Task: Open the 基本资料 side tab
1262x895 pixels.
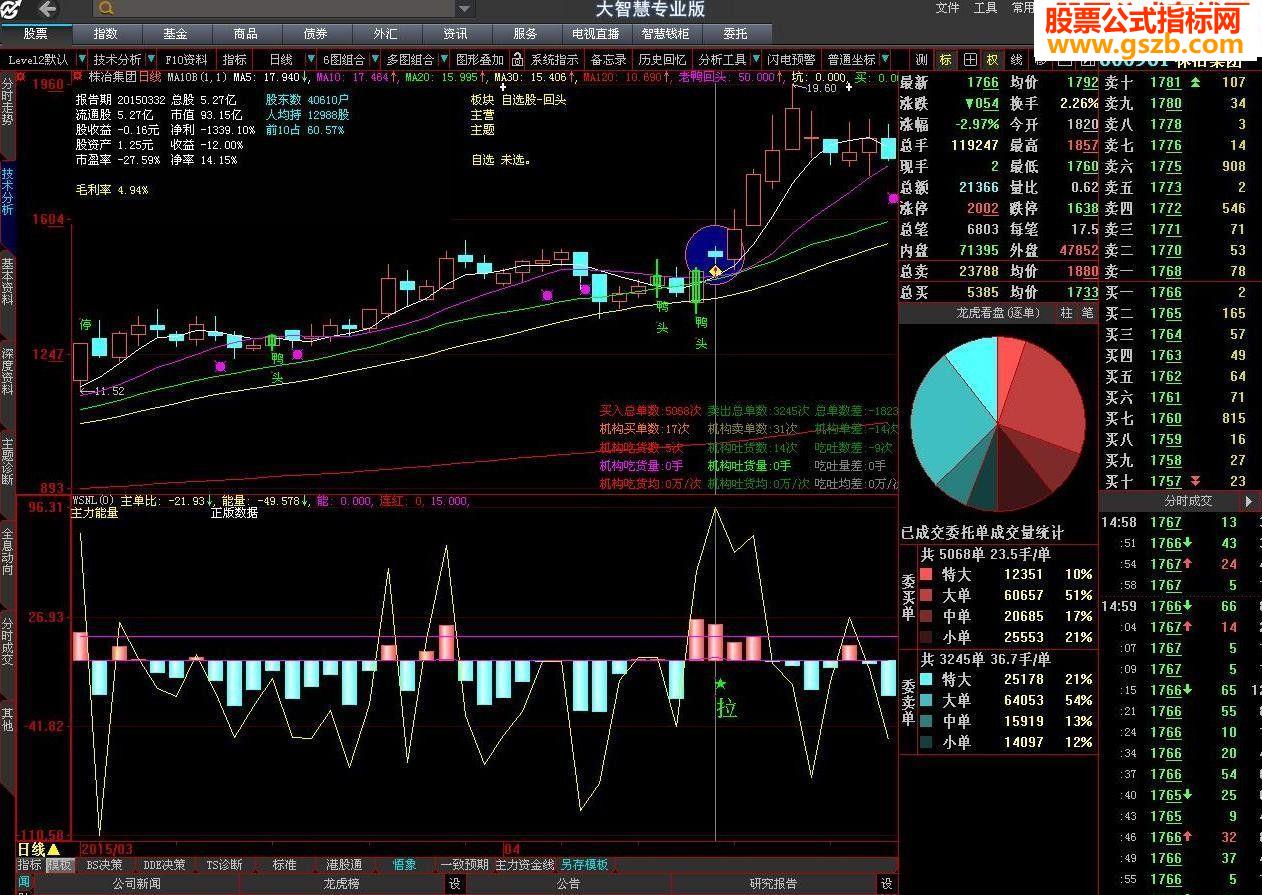Action: point(8,281)
